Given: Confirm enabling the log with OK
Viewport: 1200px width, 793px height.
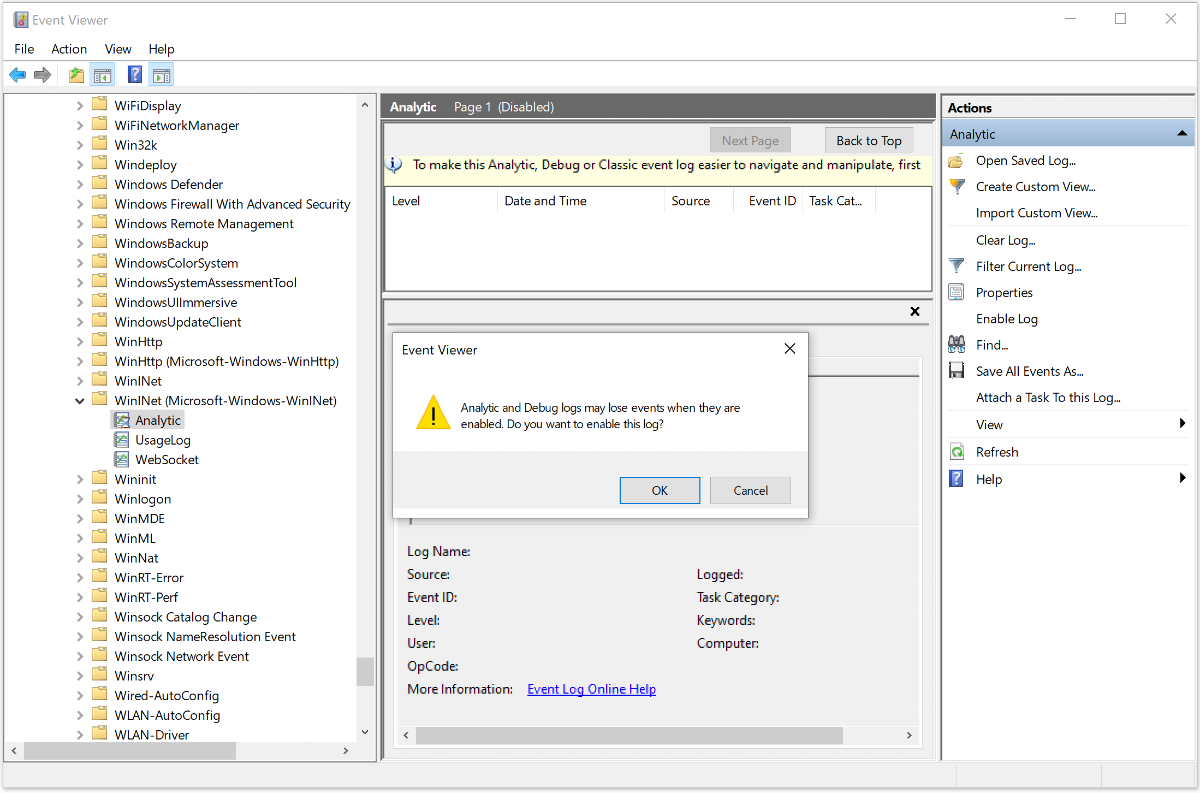Looking at the screenshot, I should (x=660, y=490).
